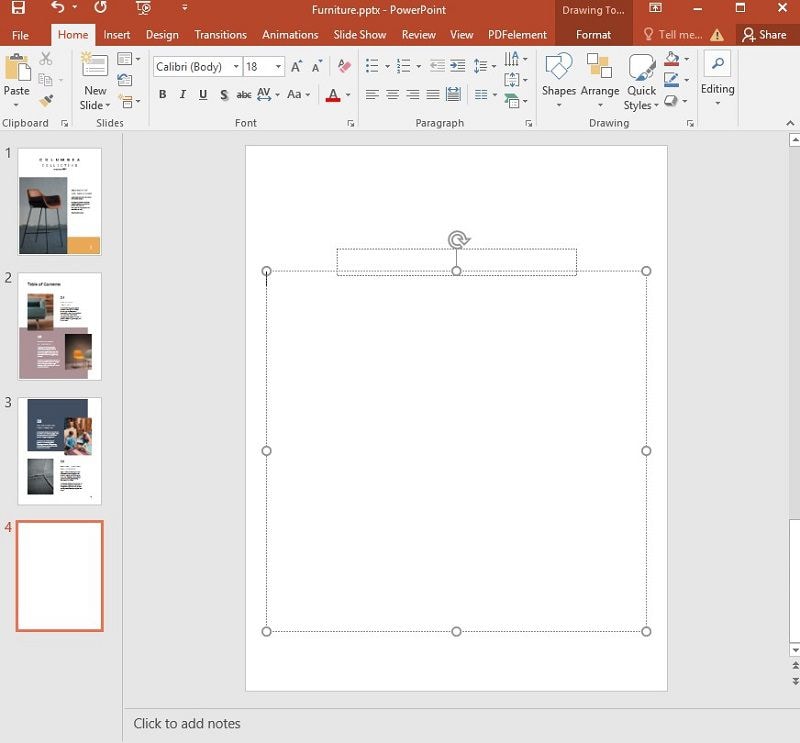The image size is (800, 743).
Task: Clear all formatting eraser icon
Action: [x=344, y=66]
